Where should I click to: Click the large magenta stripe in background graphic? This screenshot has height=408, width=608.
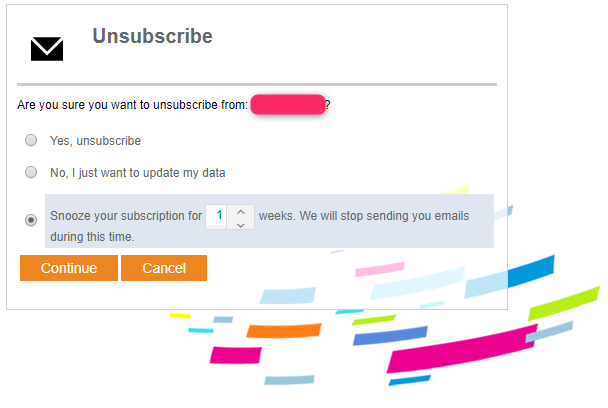click(461, 349)
